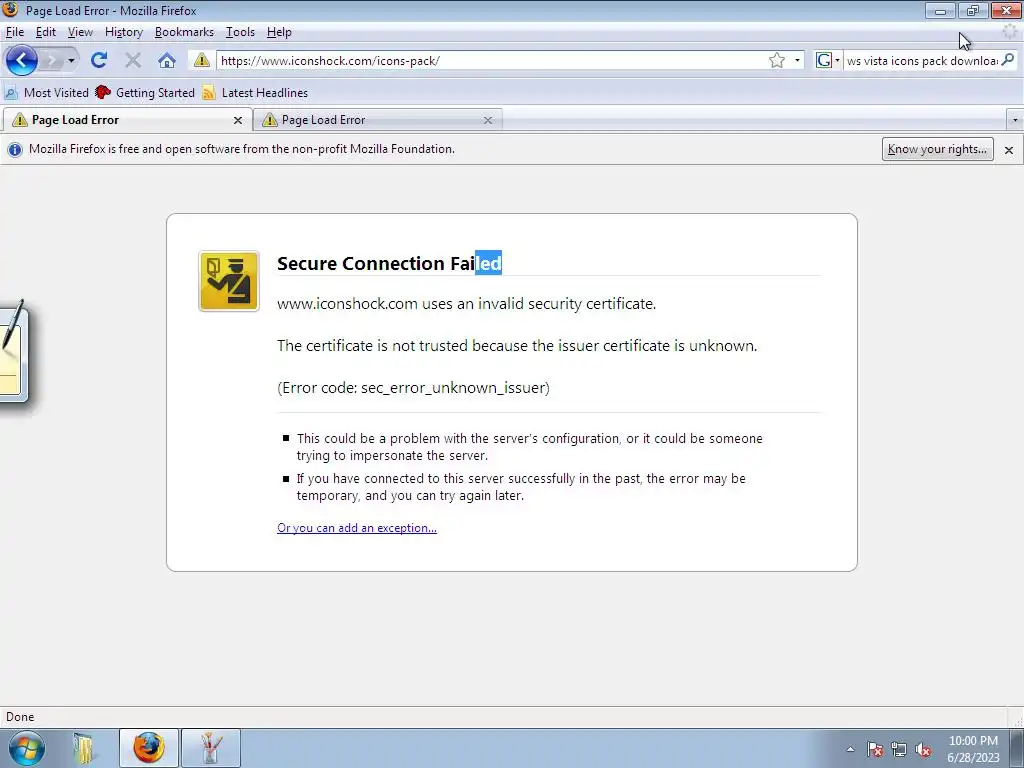
Task: Open the paint brushes taskbar application
Action: (x=210, y=748)
